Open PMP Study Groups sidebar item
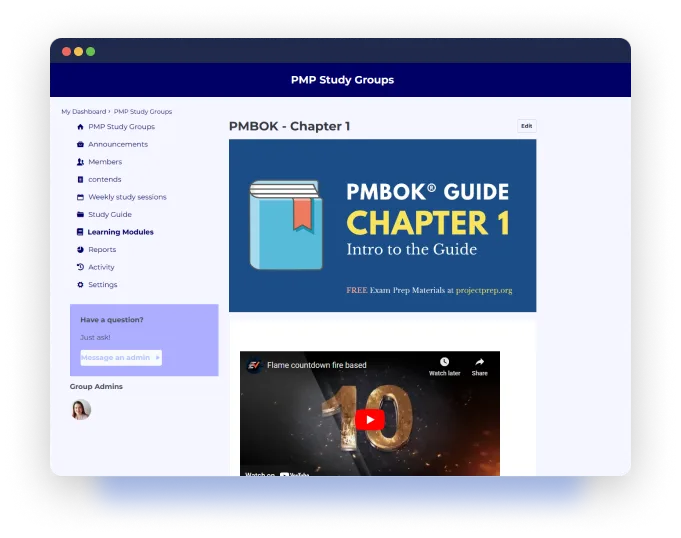 (122, 127)
